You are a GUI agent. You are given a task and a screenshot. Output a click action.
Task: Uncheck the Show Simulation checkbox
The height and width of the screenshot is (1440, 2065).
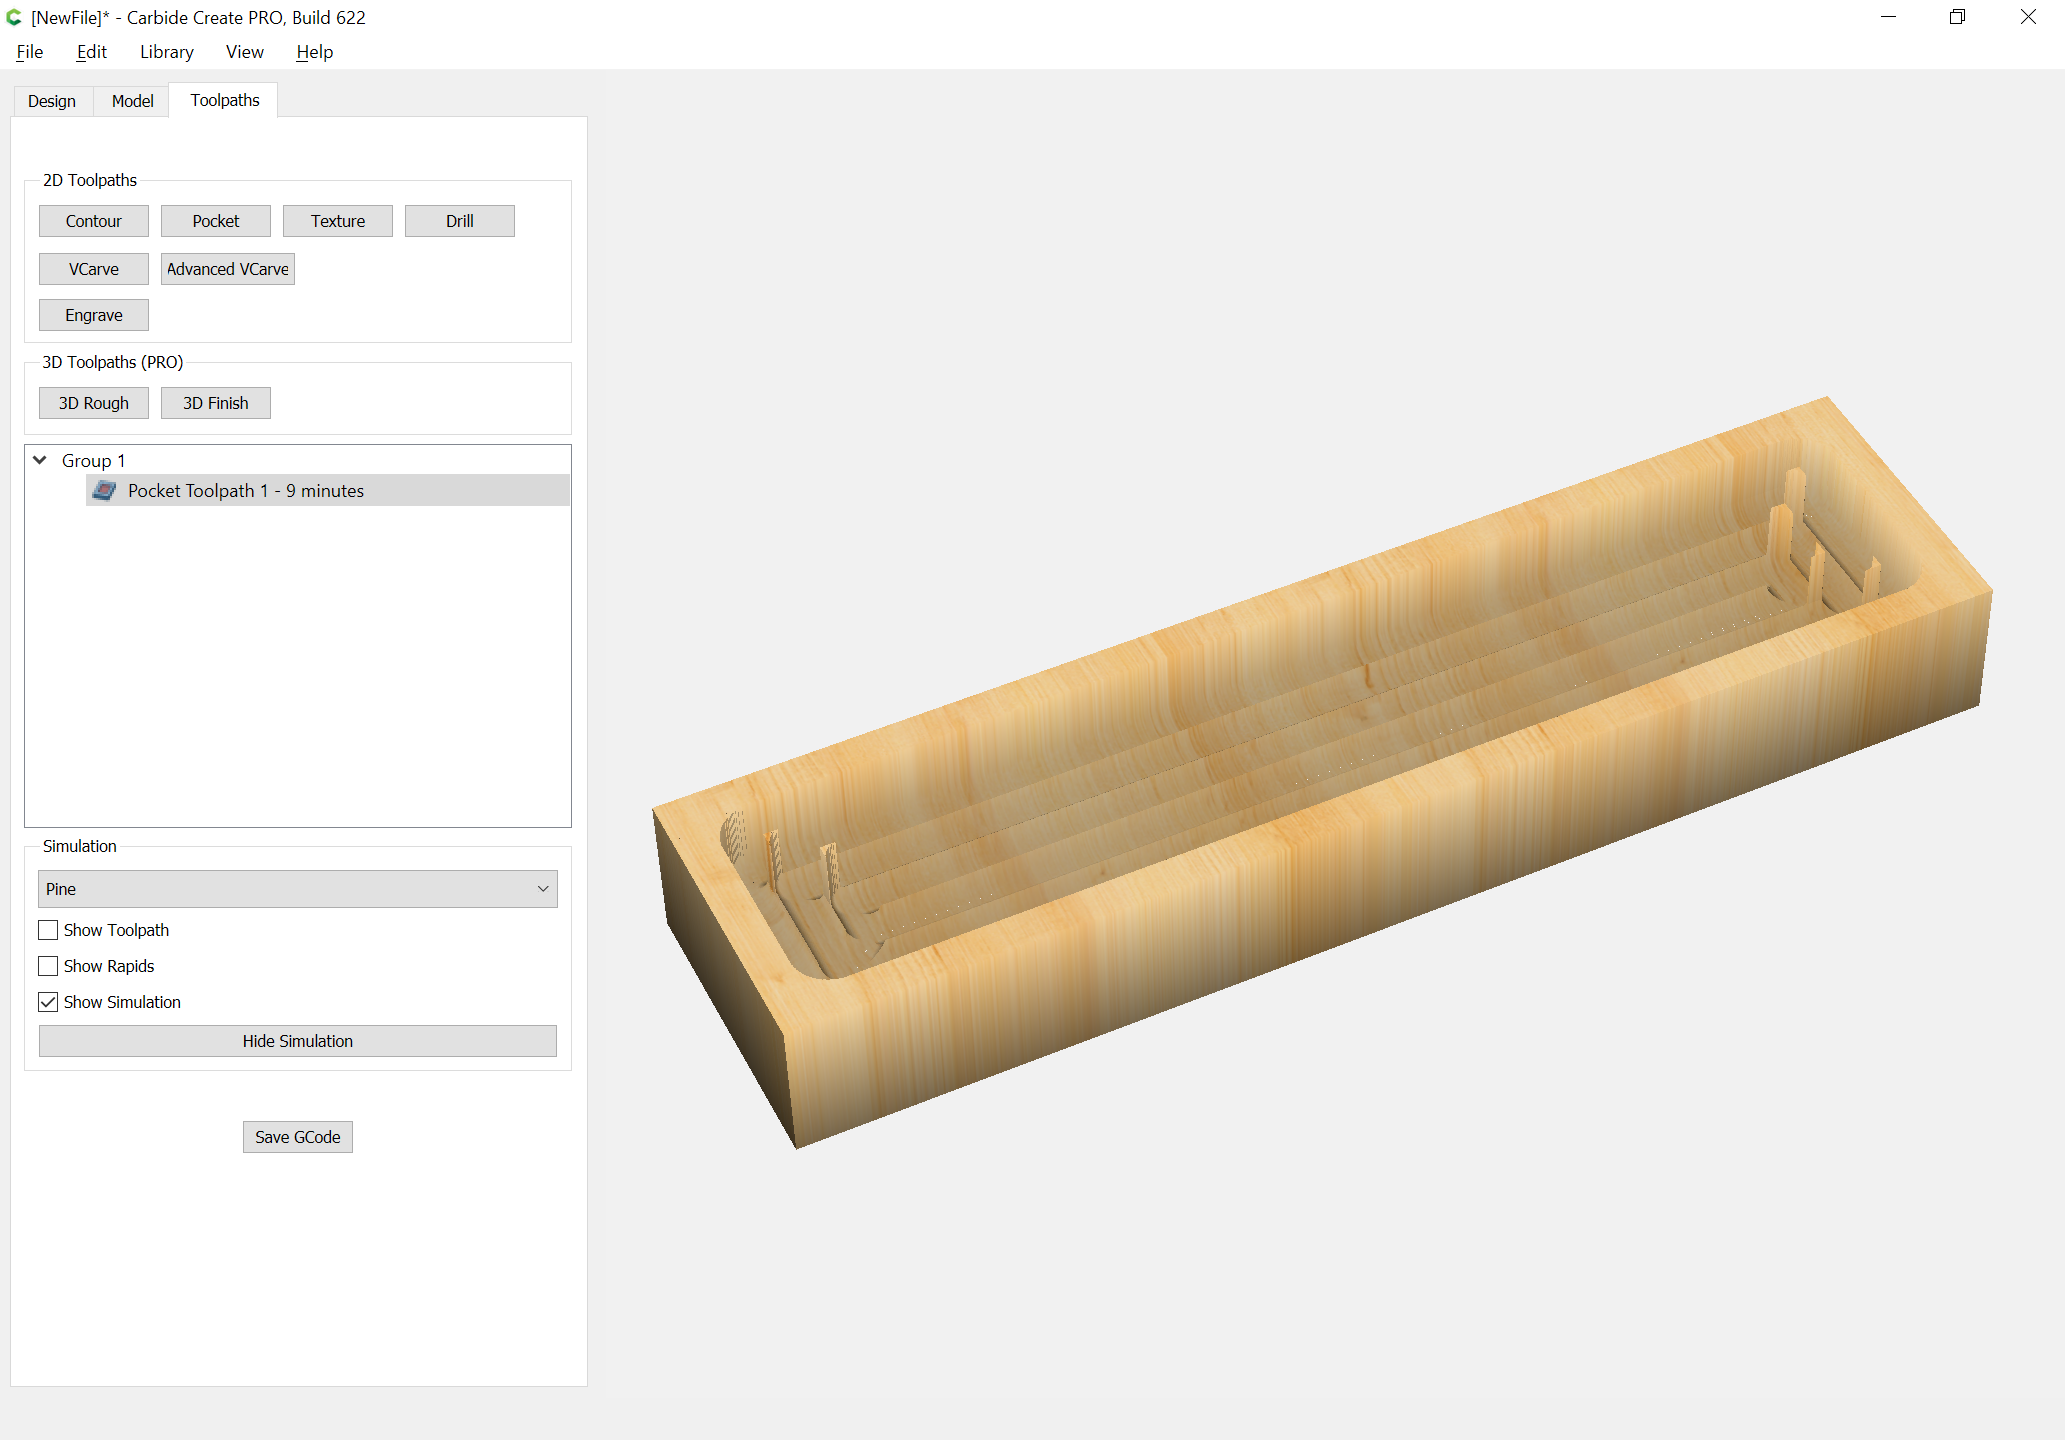tap(48, 1002)
